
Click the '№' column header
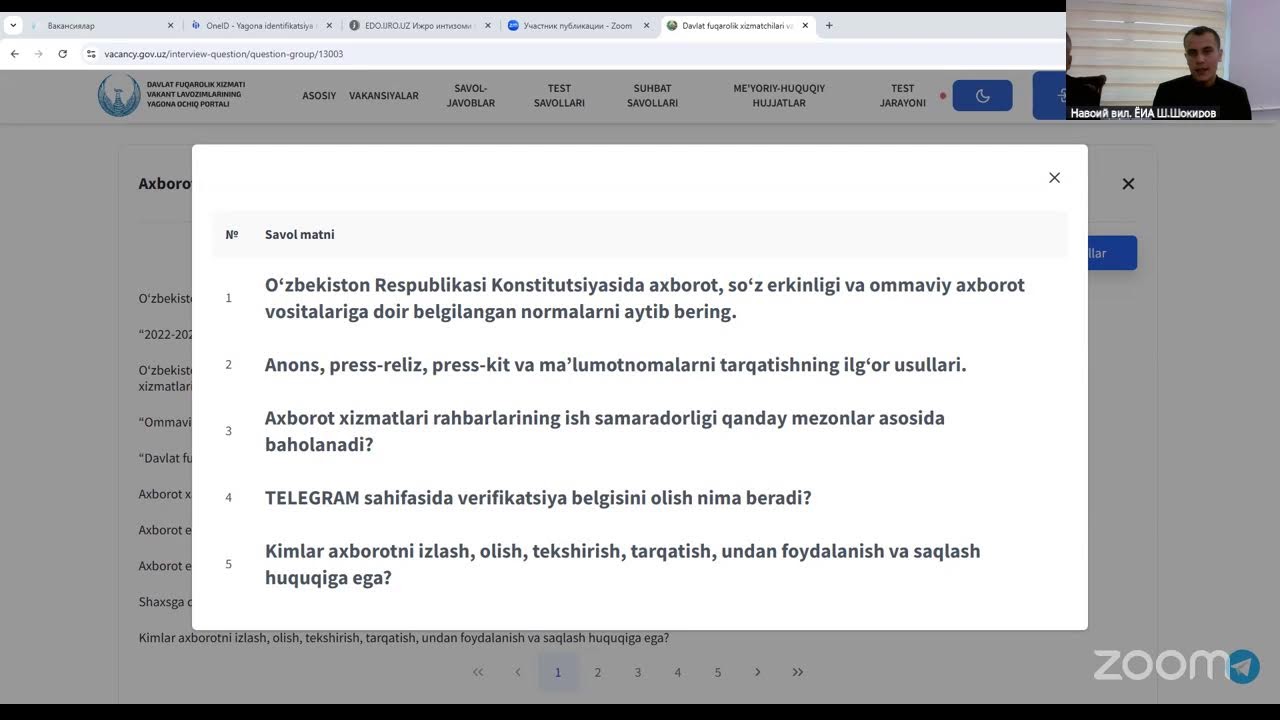[x=232, y=234]
